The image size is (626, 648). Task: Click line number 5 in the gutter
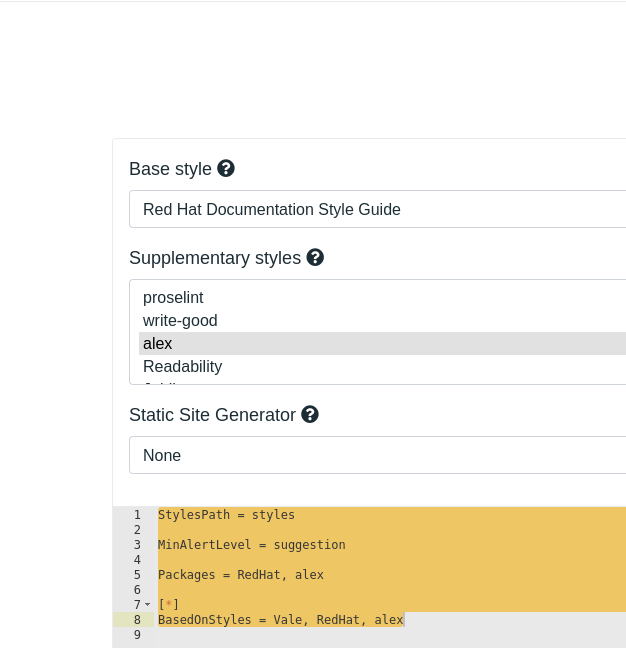pos(137,575)
